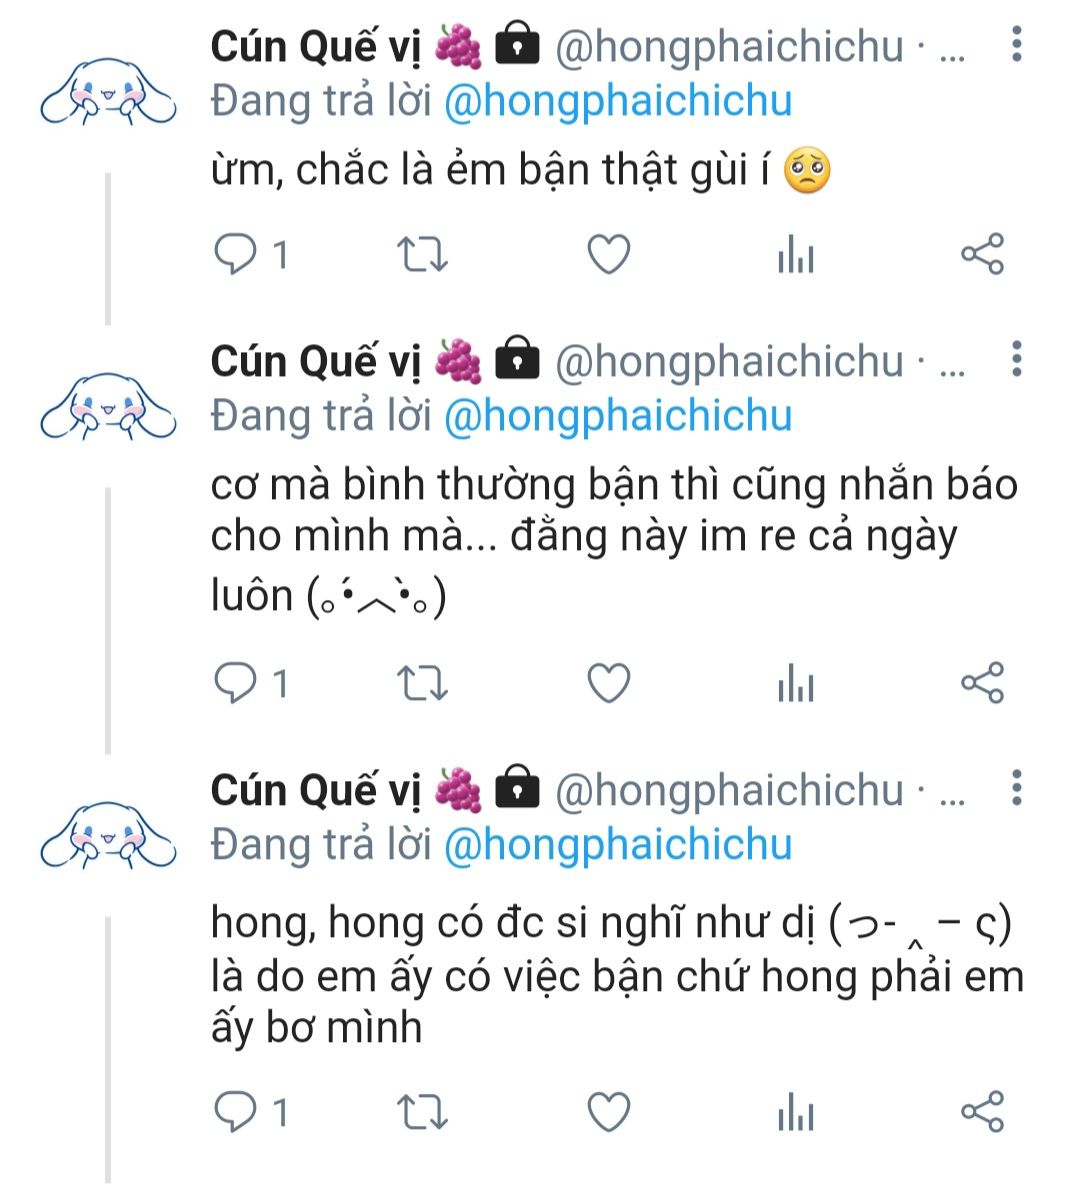Viewport: 1080px width, 1192px height.
Task: Retweet the 'ừm, chắc là ẻm bận' tweet
Action: (422, 255)
